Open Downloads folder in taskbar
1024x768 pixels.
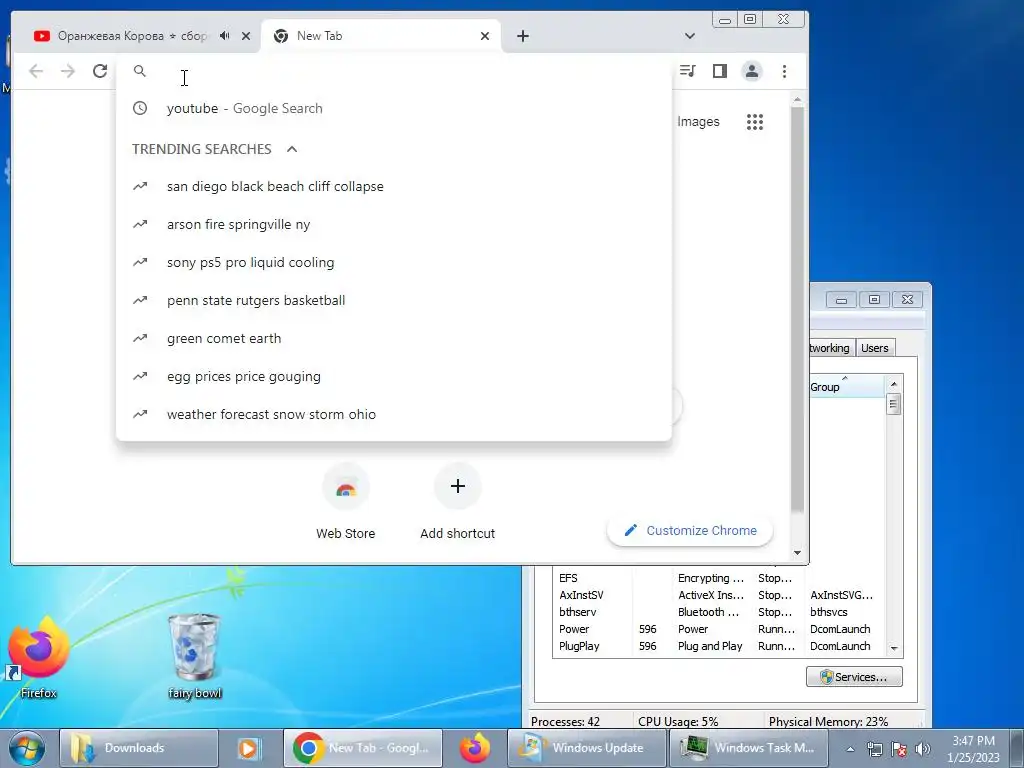[x=138, y=748]
